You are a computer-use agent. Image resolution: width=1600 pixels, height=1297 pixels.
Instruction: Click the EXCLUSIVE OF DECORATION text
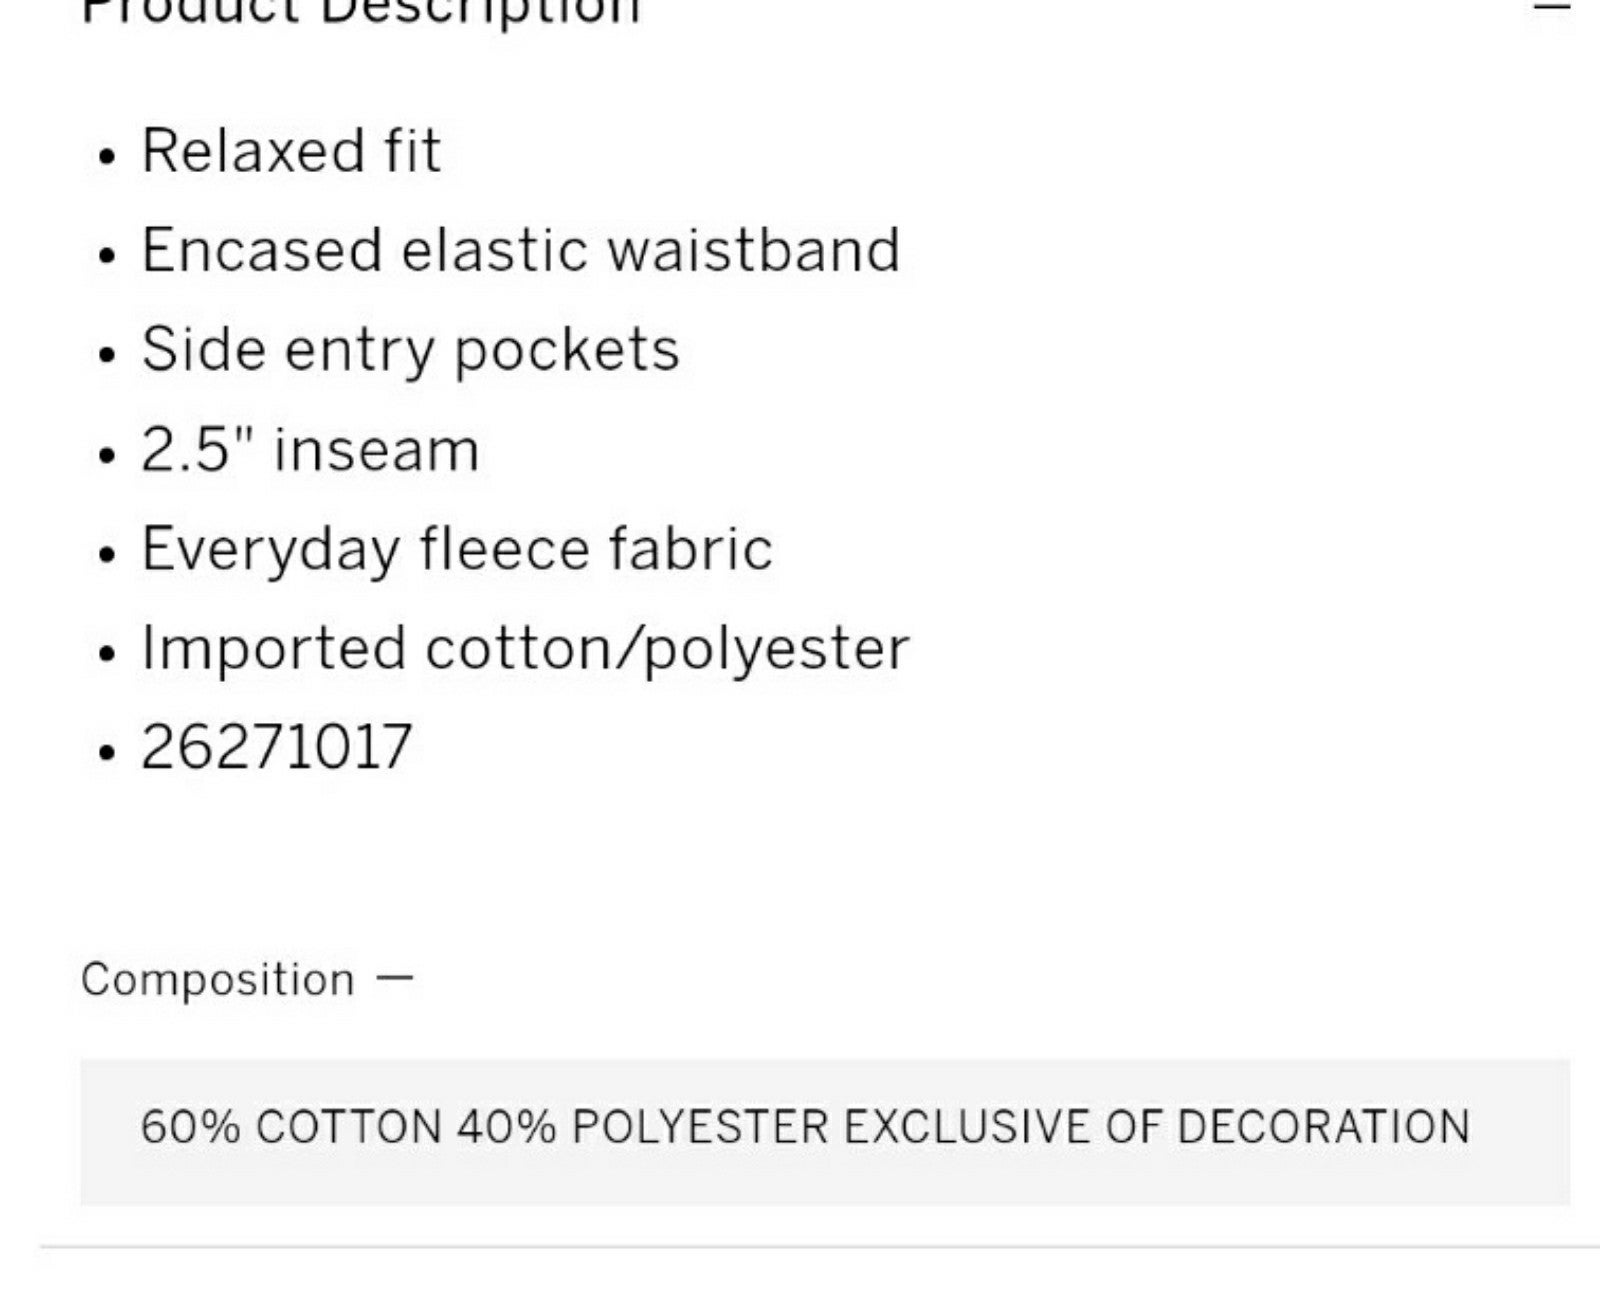(x=1157, y=1127)
